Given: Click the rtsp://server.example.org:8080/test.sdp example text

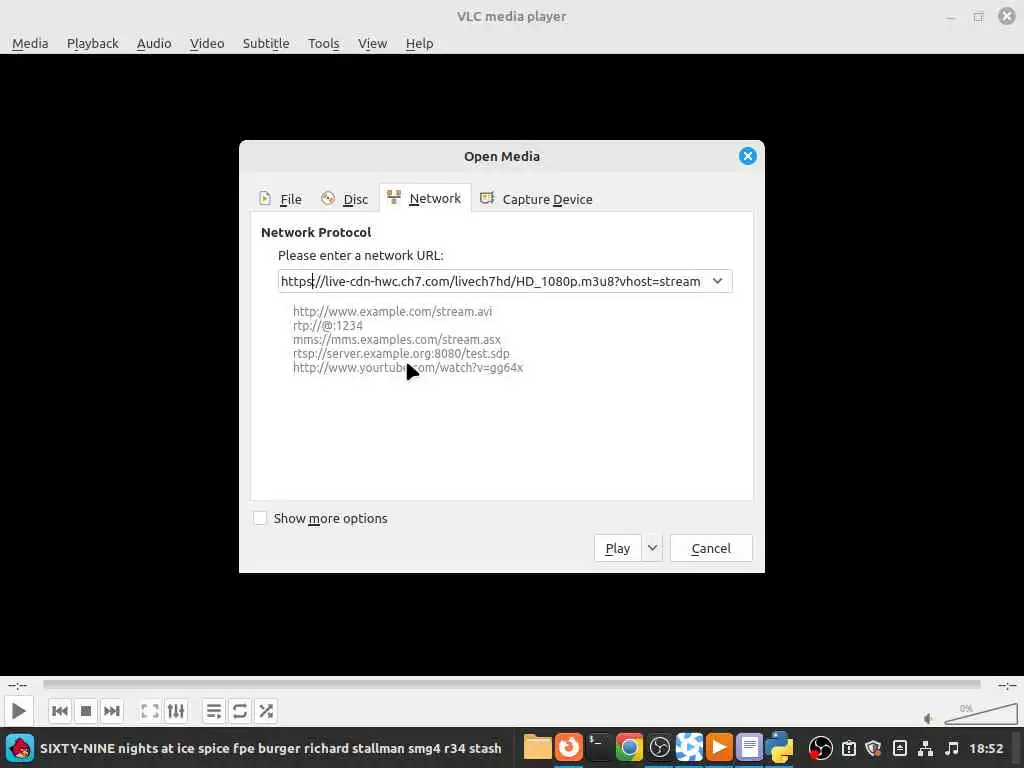Looking at the screenshot, I should pos(401,353).
